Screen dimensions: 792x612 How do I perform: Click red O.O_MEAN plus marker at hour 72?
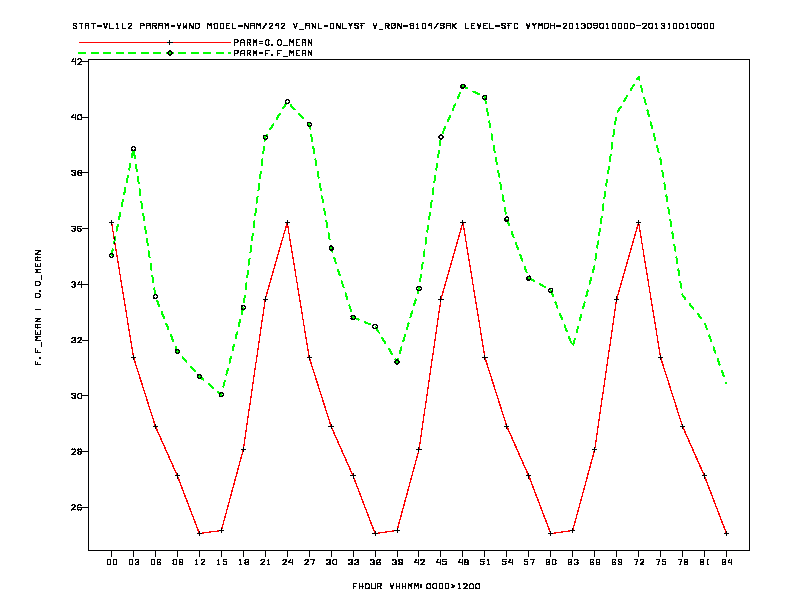click(638, 223)
